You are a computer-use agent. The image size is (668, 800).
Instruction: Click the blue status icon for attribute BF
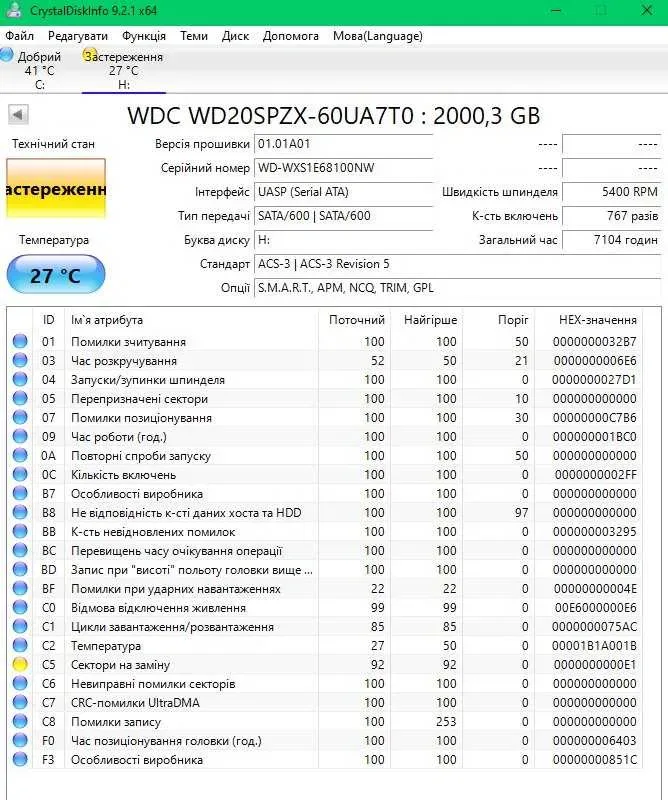[x=20, y=589]
